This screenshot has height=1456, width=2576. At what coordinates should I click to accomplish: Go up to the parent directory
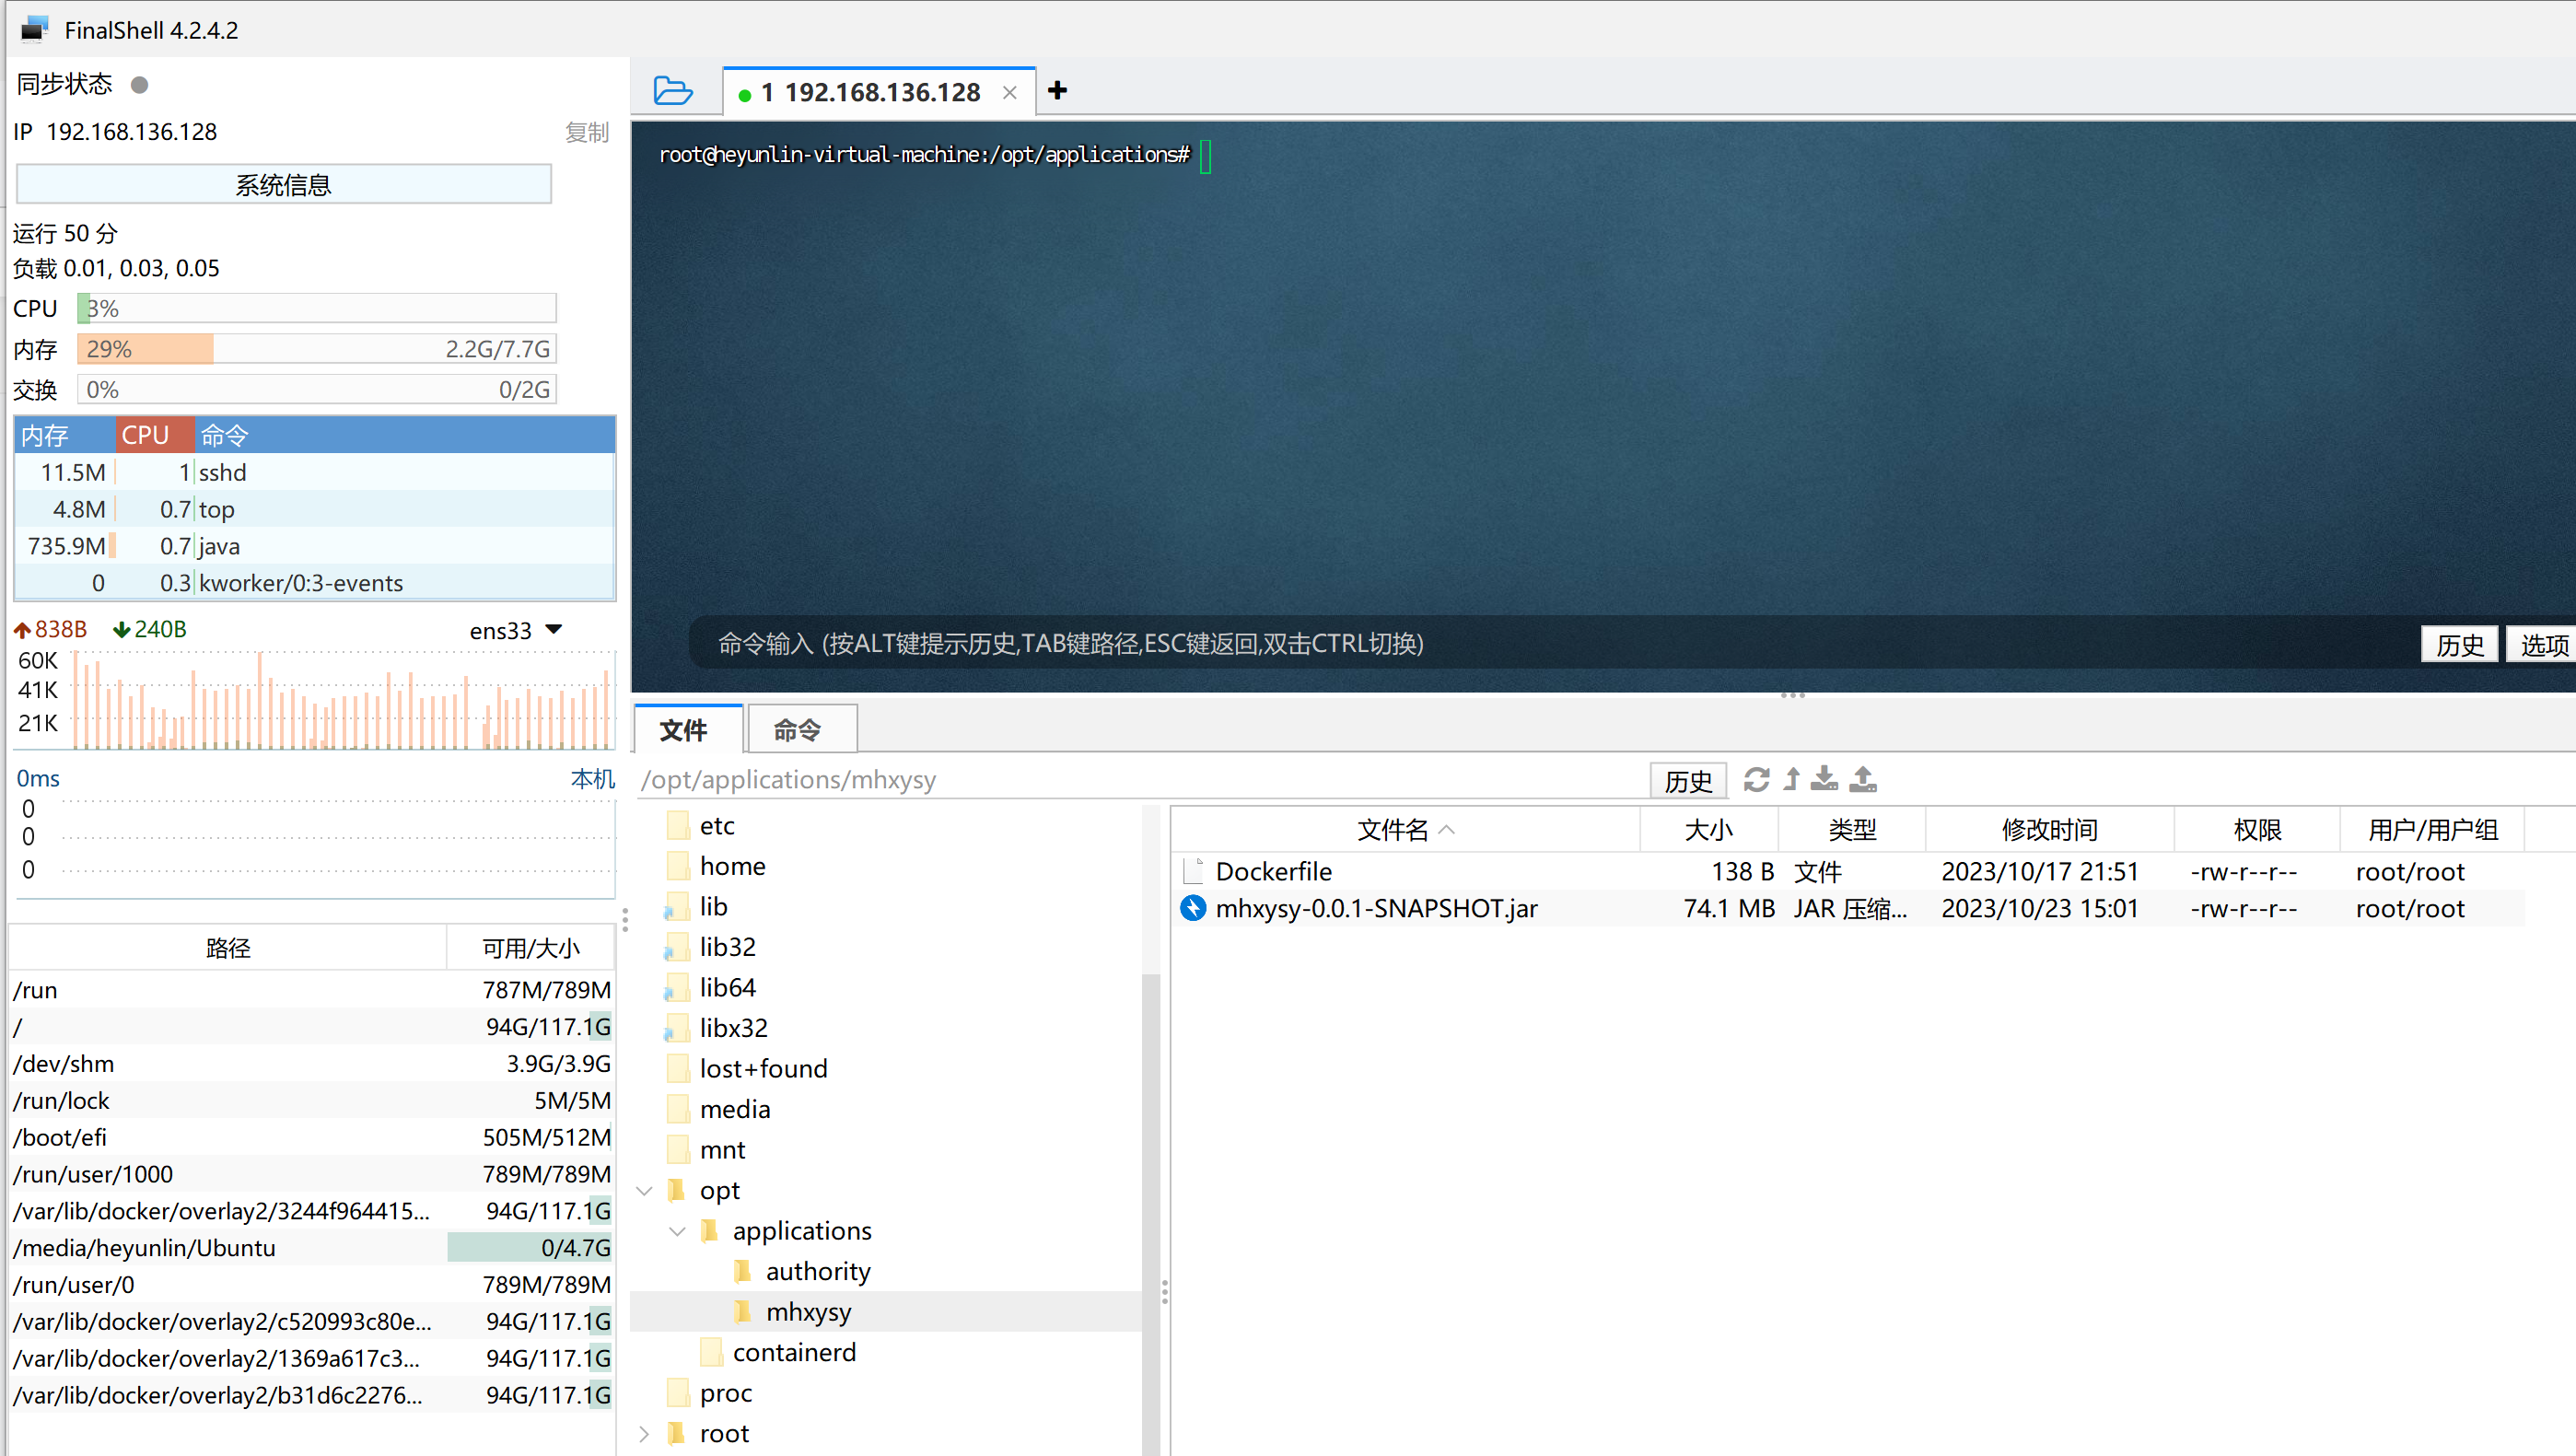coord(1792,779)
